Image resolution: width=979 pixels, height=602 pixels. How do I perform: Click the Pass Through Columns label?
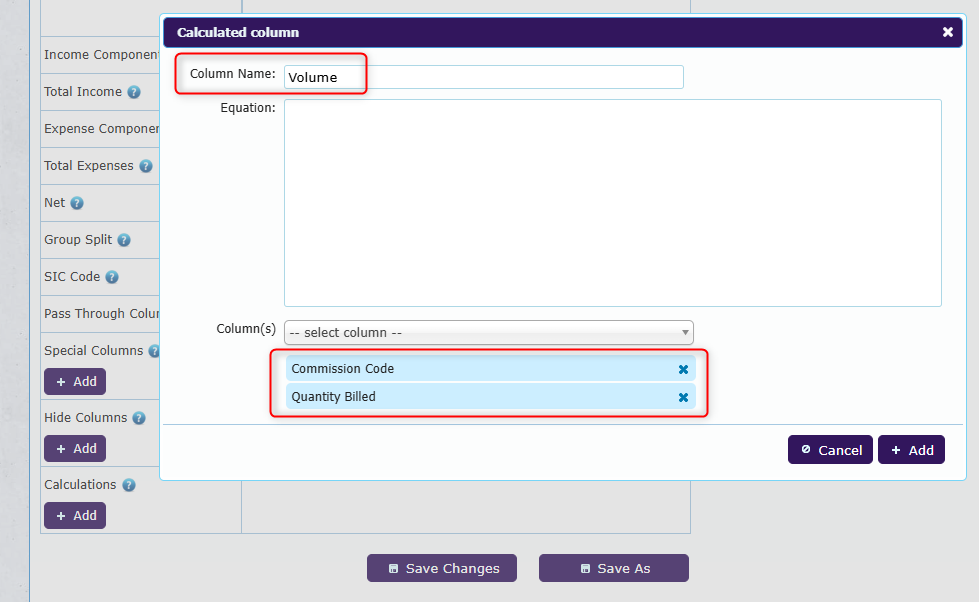101,313
